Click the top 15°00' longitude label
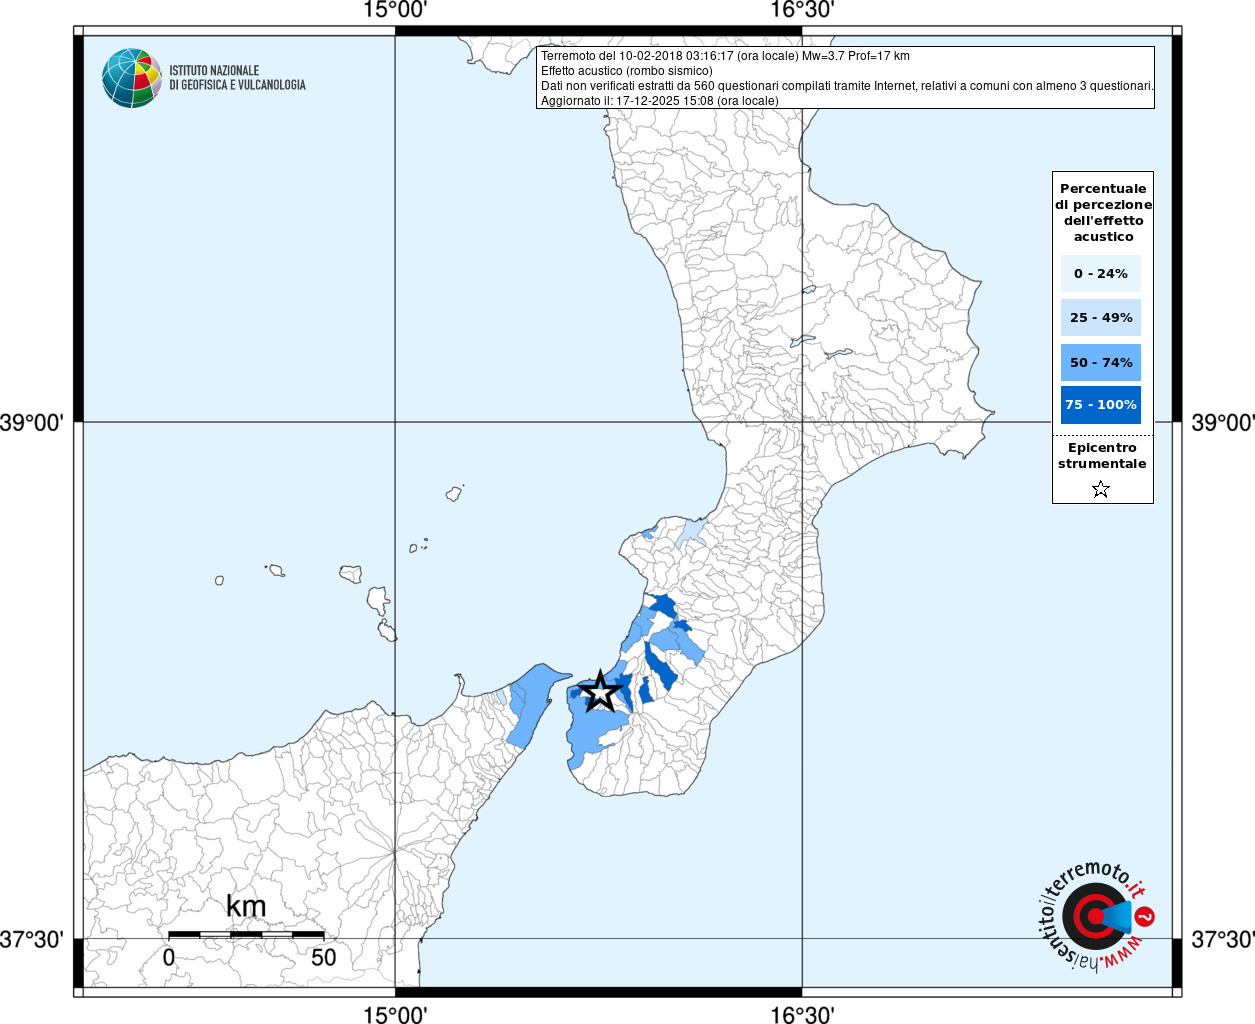Viewport: 1255px width, 1024px height. coord(395,10)
